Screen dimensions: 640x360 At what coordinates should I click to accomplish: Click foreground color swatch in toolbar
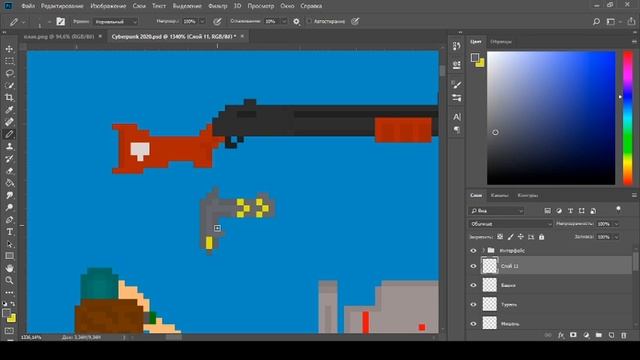pos(6,313)
